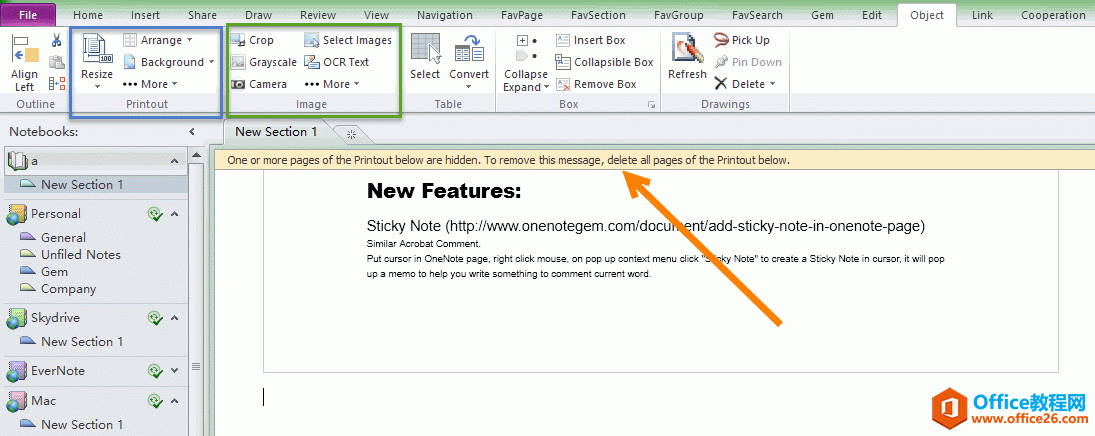Switch to the Cooperation tab
The image size is (1095, 436).
click(x=1053, y=15)
